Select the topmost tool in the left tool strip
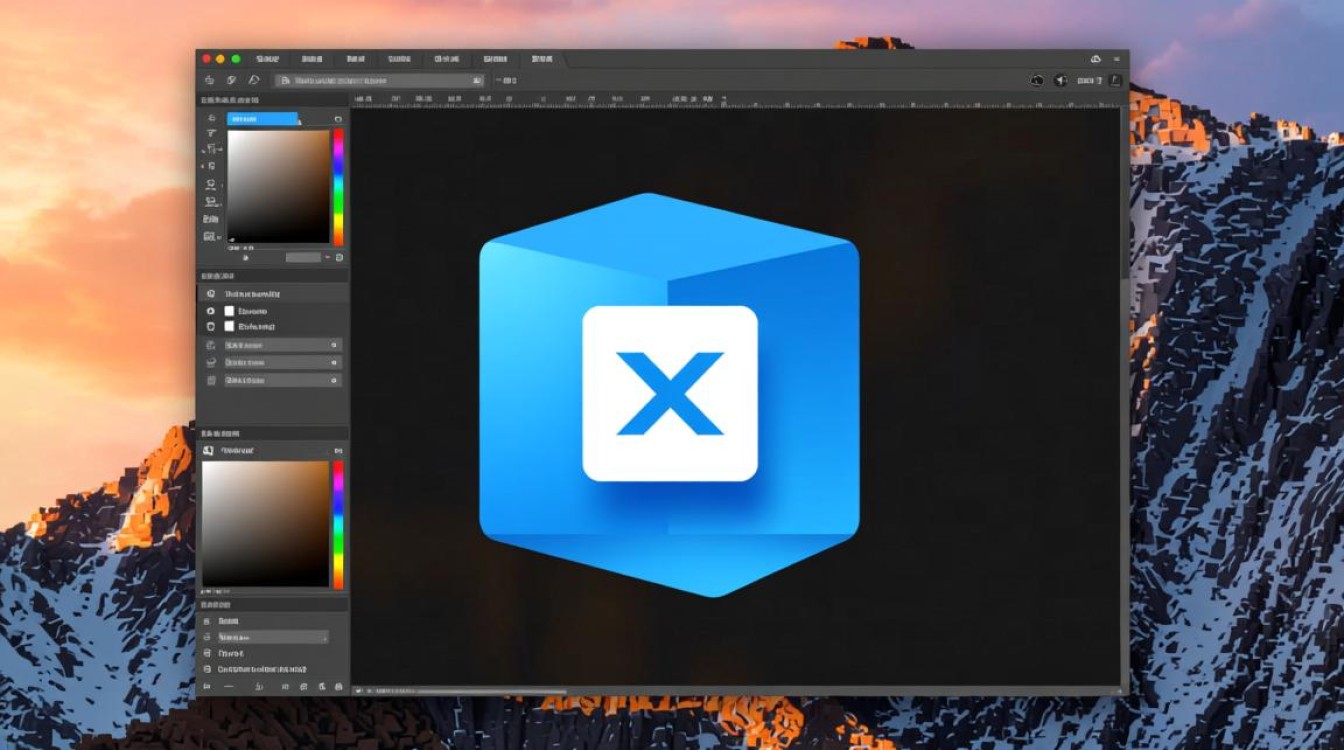The height and width of the screenshot is (750, 1344). coord(211,118)
